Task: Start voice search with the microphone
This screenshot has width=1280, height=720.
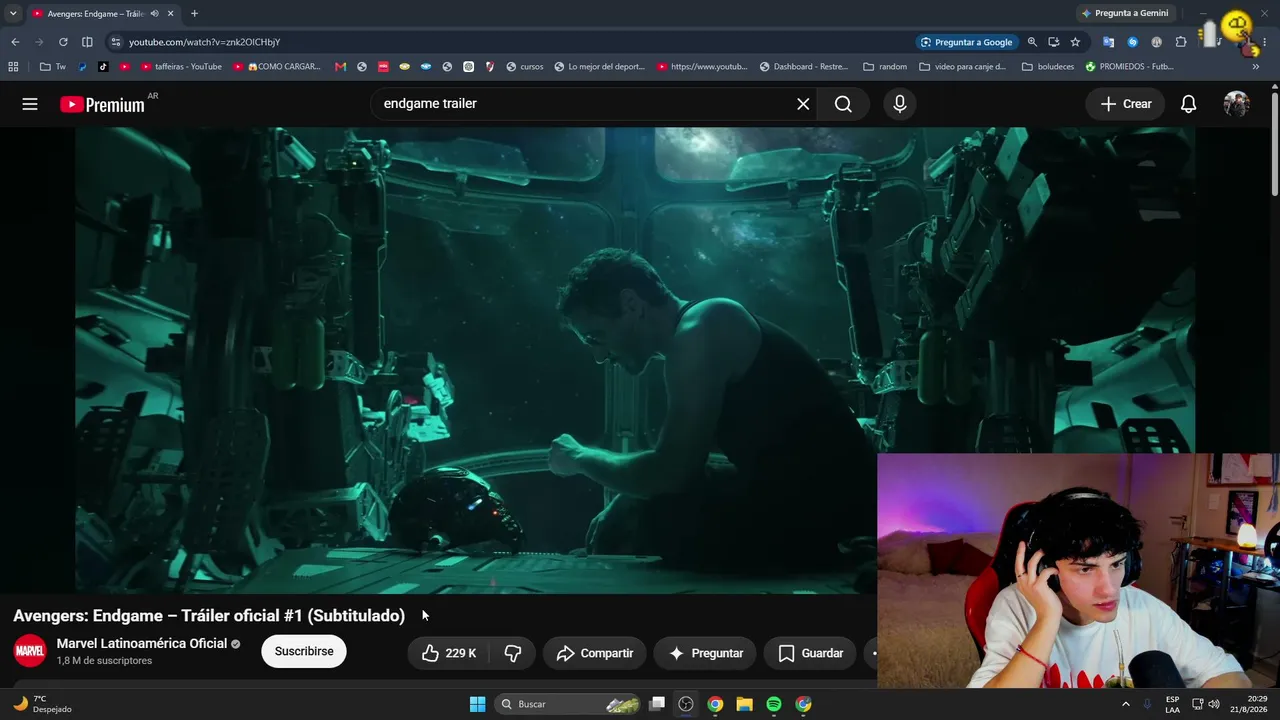Action: (900, 104)
